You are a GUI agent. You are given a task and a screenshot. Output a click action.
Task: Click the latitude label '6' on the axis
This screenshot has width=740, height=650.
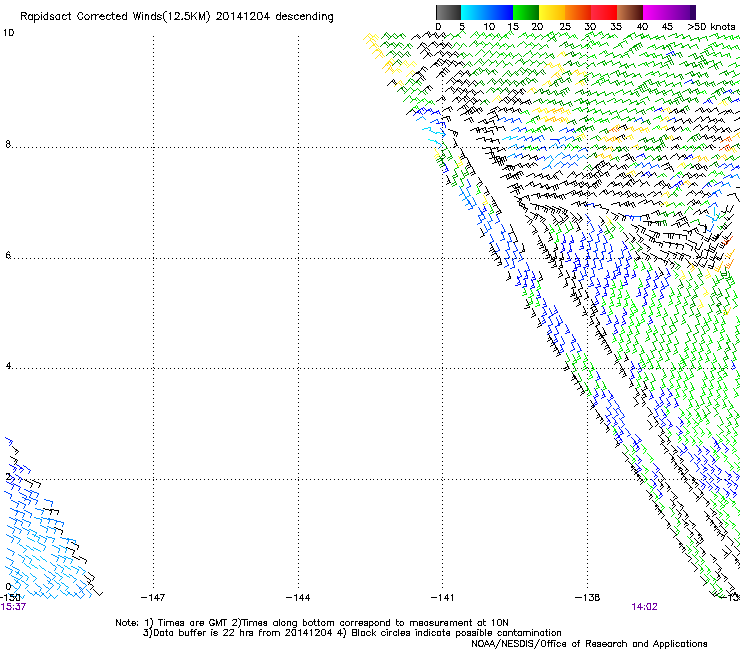8,255
